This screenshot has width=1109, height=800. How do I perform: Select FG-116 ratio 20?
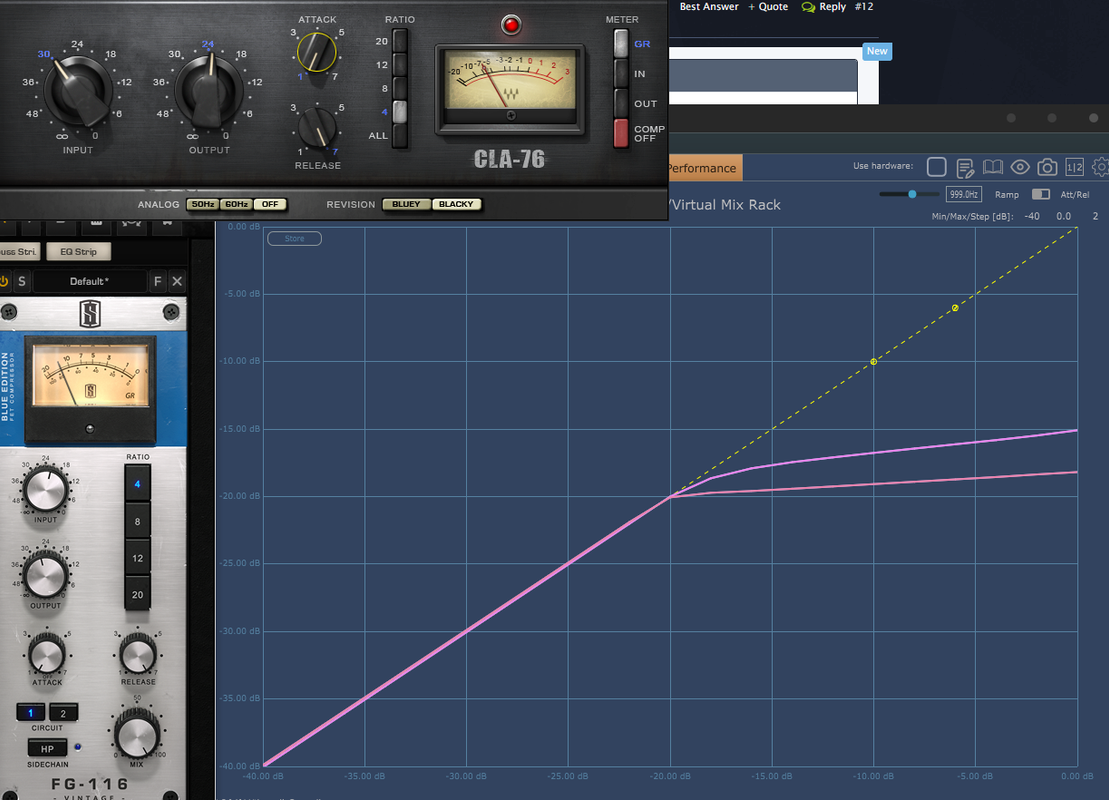coord(137,595)
